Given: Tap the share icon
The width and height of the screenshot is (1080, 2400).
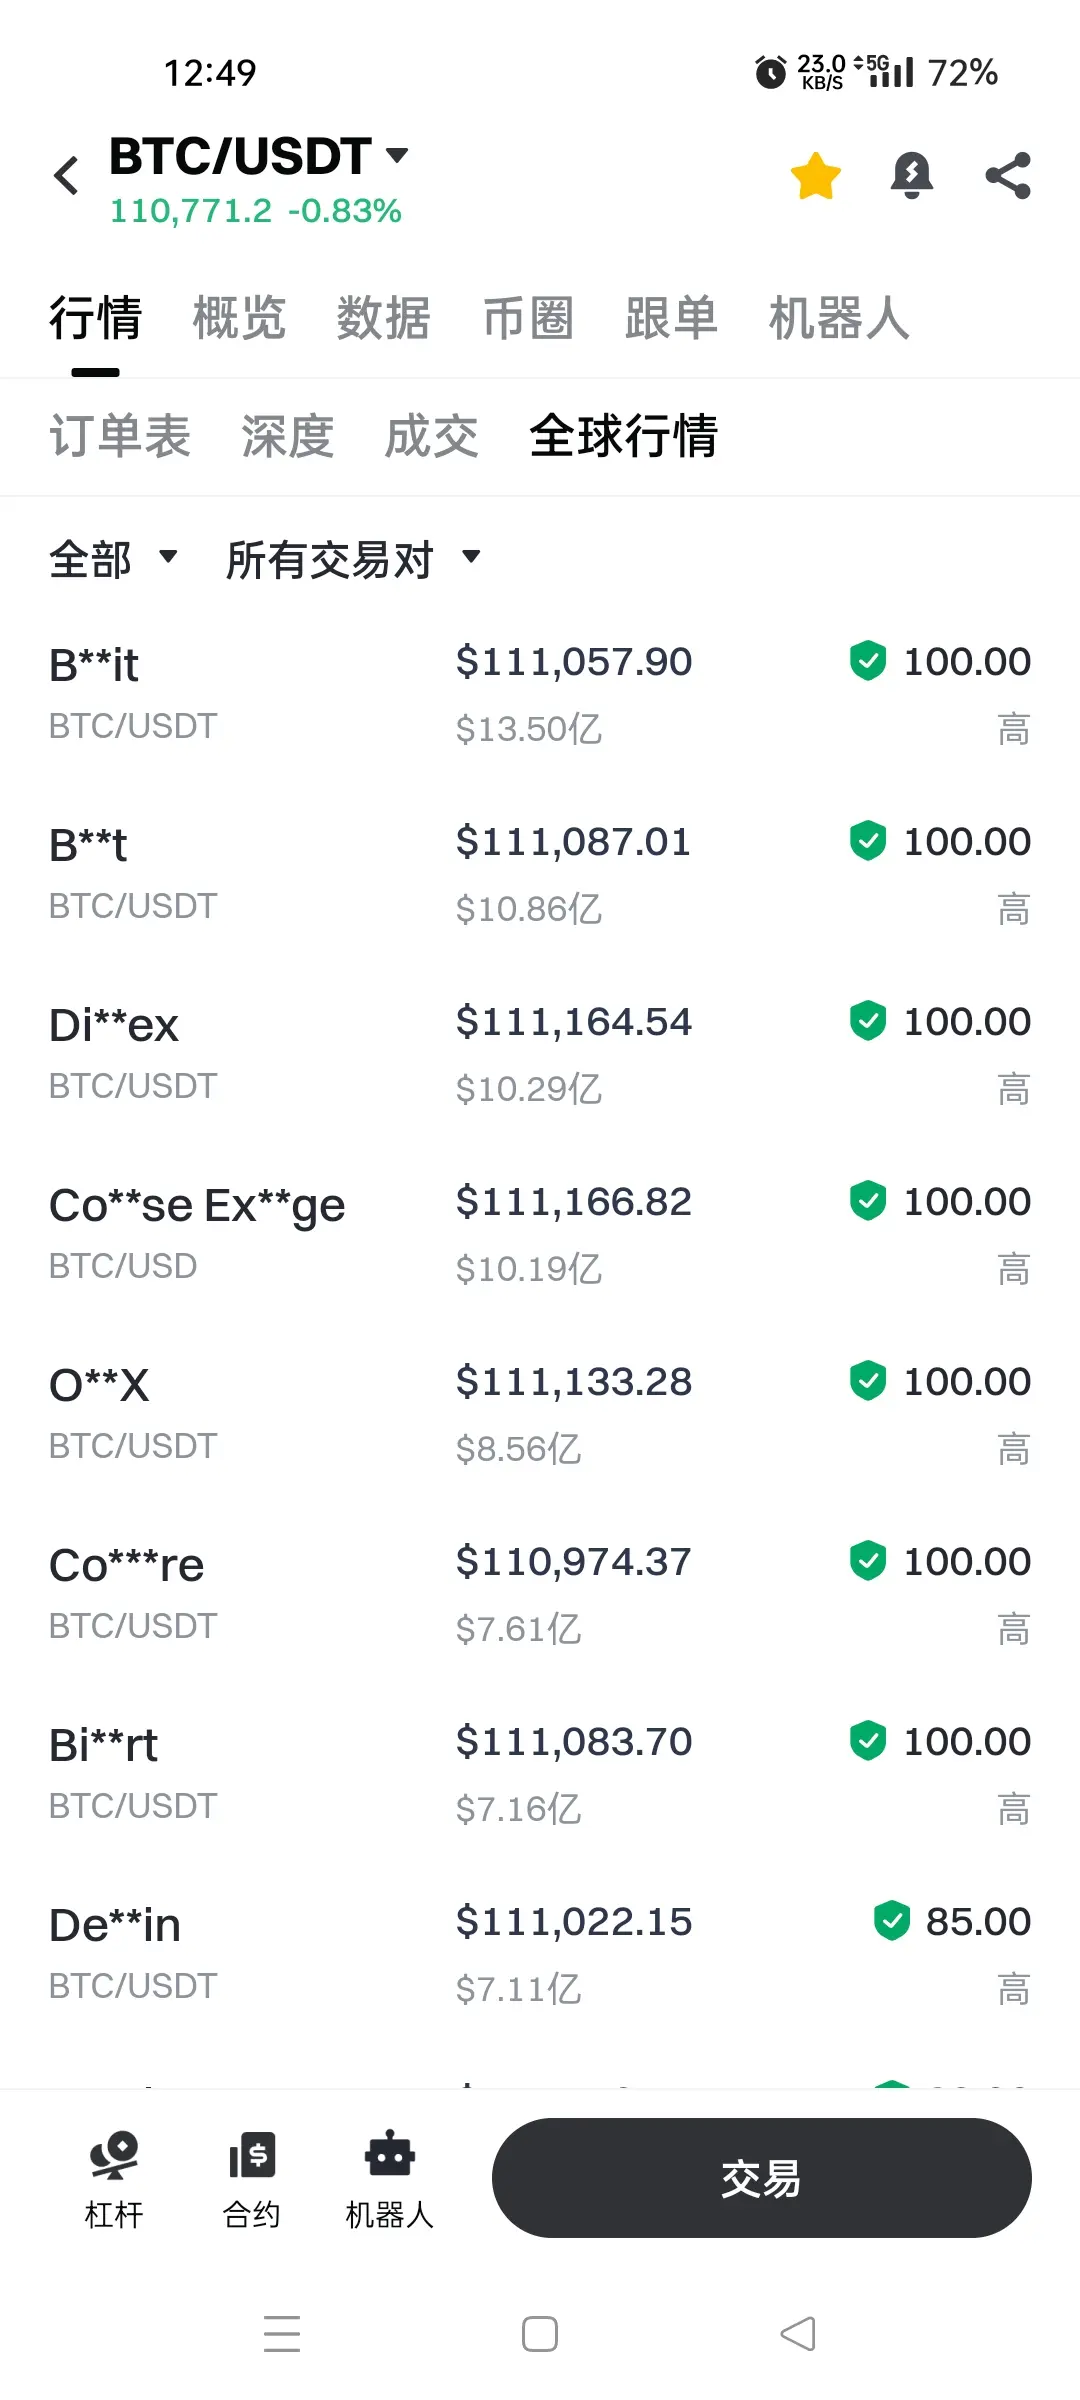Looking at the screenshot, I should pos(1008,176).
